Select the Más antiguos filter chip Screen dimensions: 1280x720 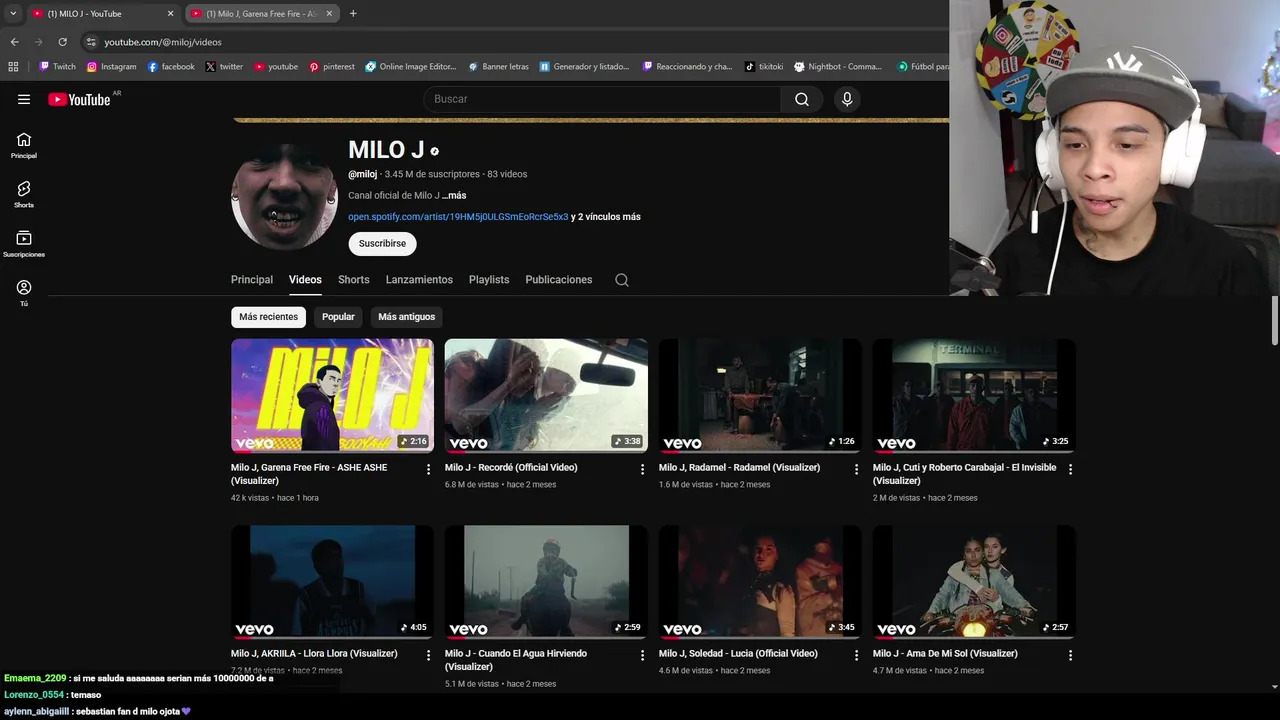(406, 317)
